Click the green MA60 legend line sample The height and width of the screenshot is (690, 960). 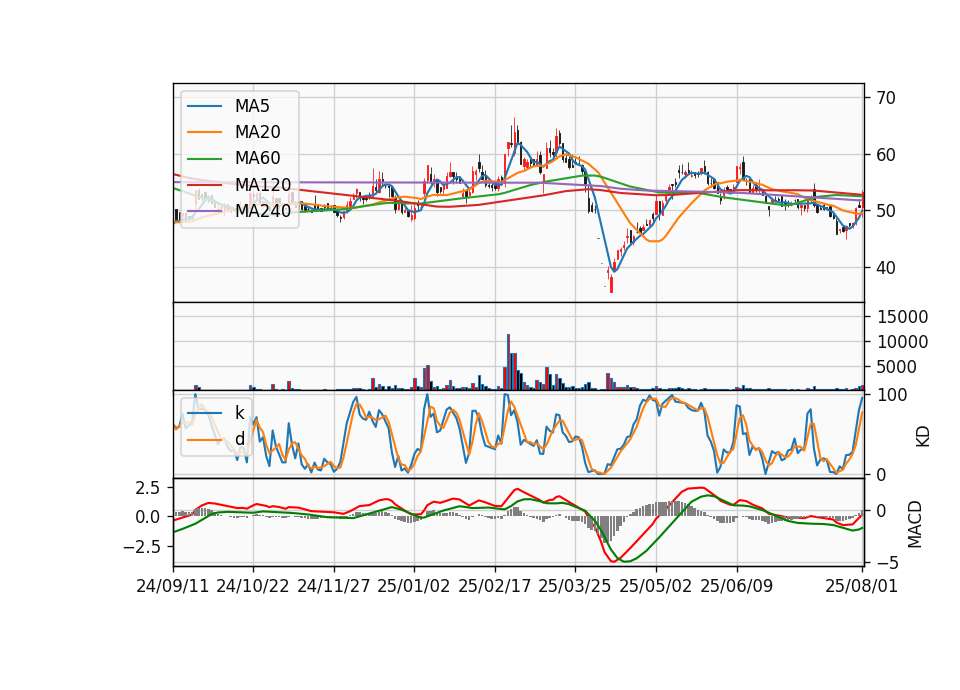204,159
